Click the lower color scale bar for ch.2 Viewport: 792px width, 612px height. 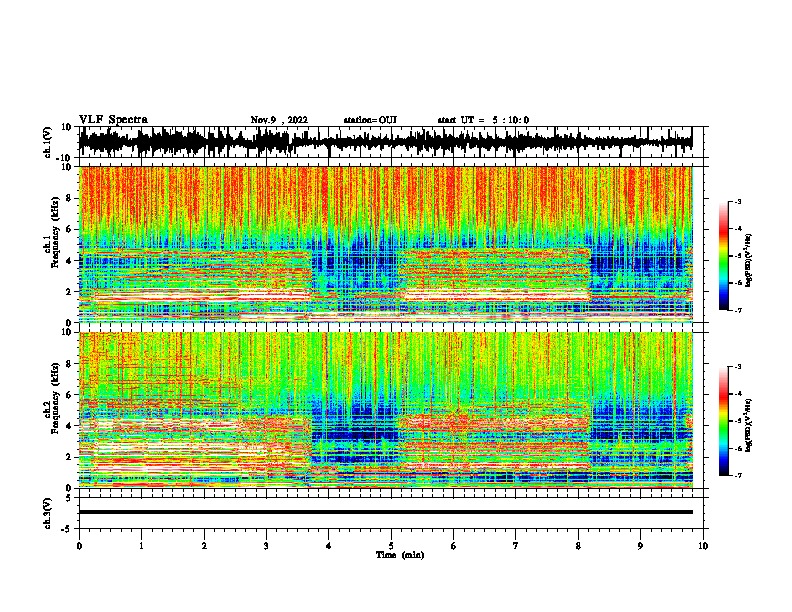[x=724, y=421]
